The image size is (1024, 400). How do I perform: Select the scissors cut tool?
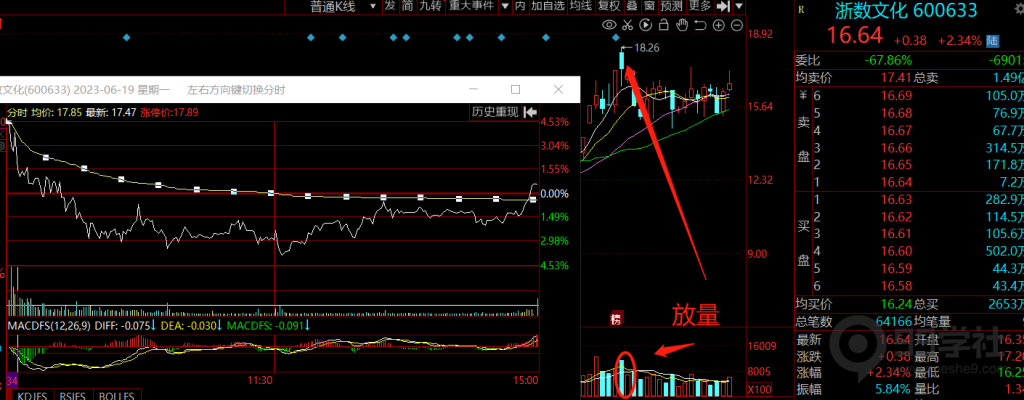coord(628,25)
